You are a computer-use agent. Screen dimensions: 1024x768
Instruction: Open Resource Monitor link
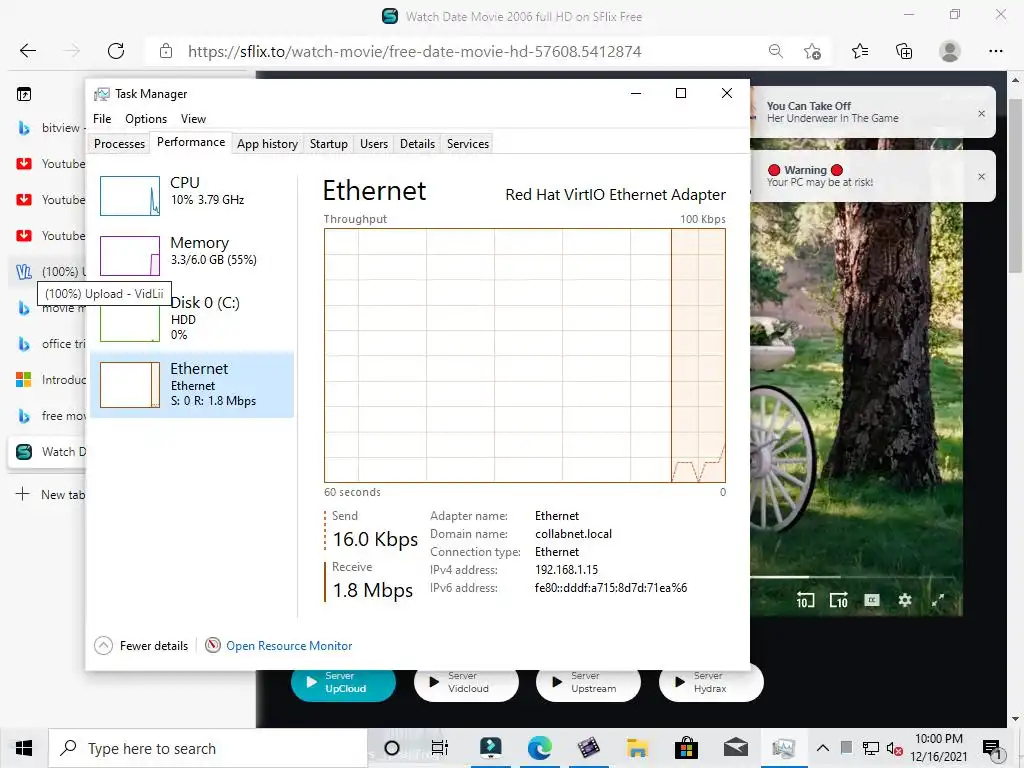tap(289, 646)
